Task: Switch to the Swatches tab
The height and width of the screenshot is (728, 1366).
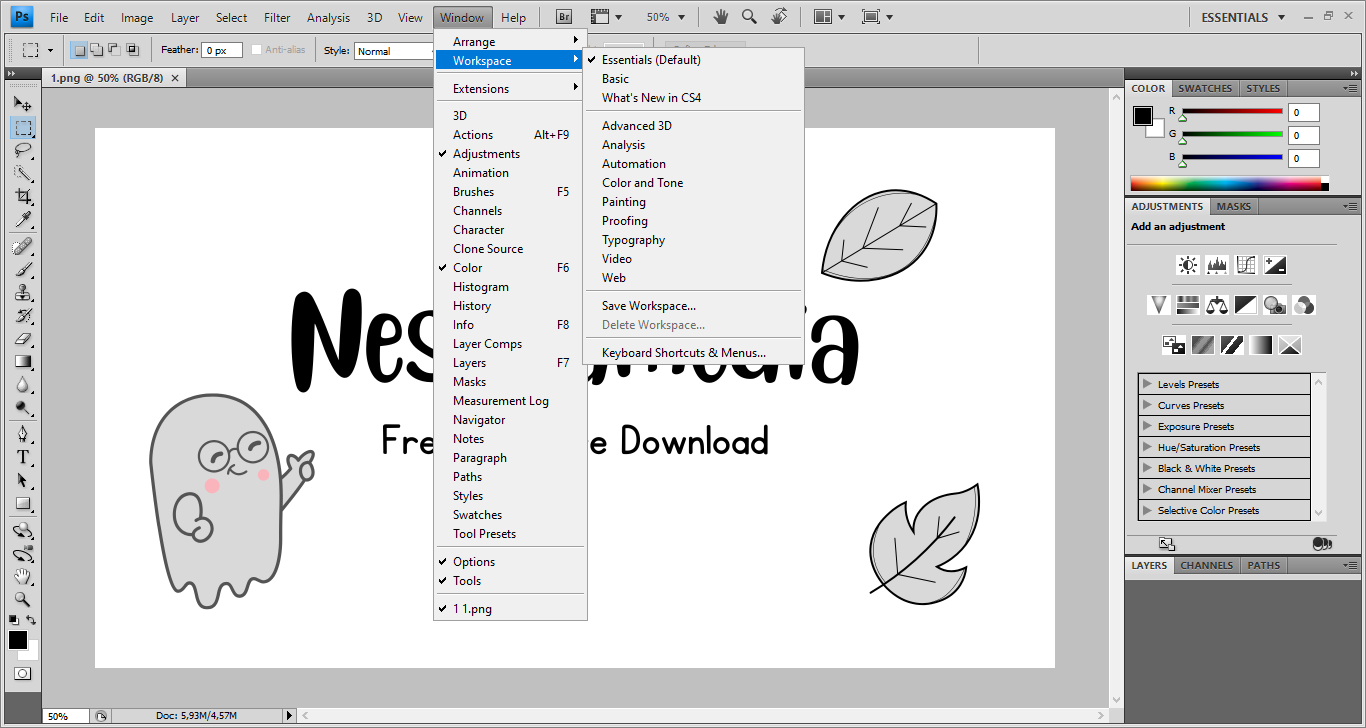Action: click(x=1205, y=88)
